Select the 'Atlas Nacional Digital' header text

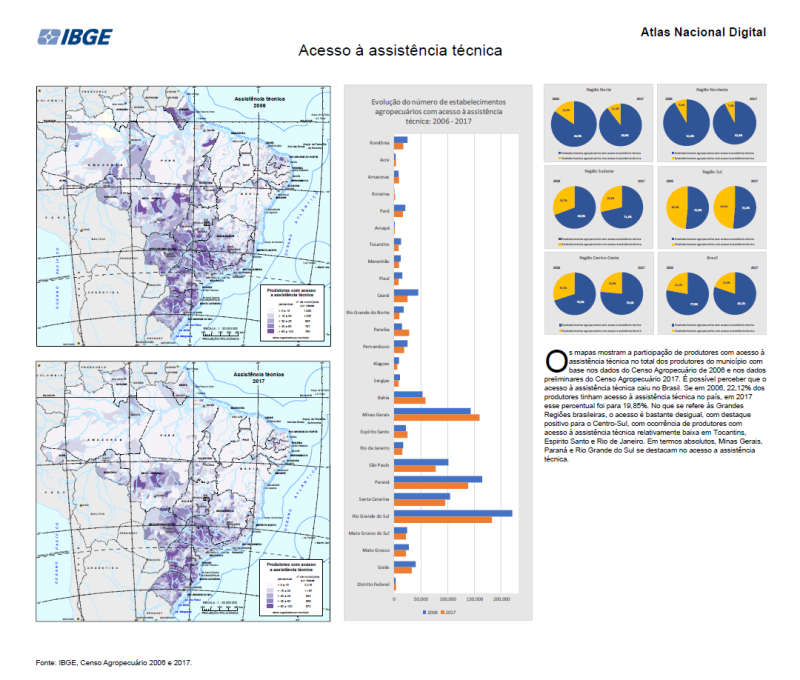pyautogui.click(x=703, y=32)
